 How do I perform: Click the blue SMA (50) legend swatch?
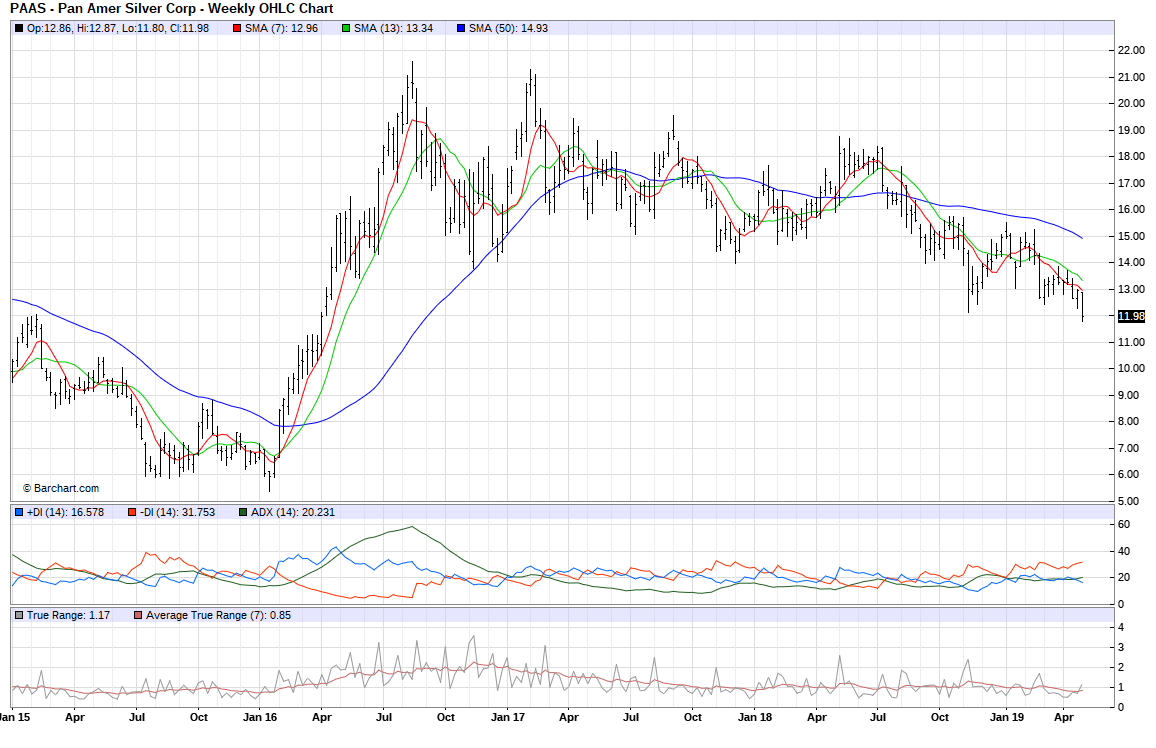point(461,29)
